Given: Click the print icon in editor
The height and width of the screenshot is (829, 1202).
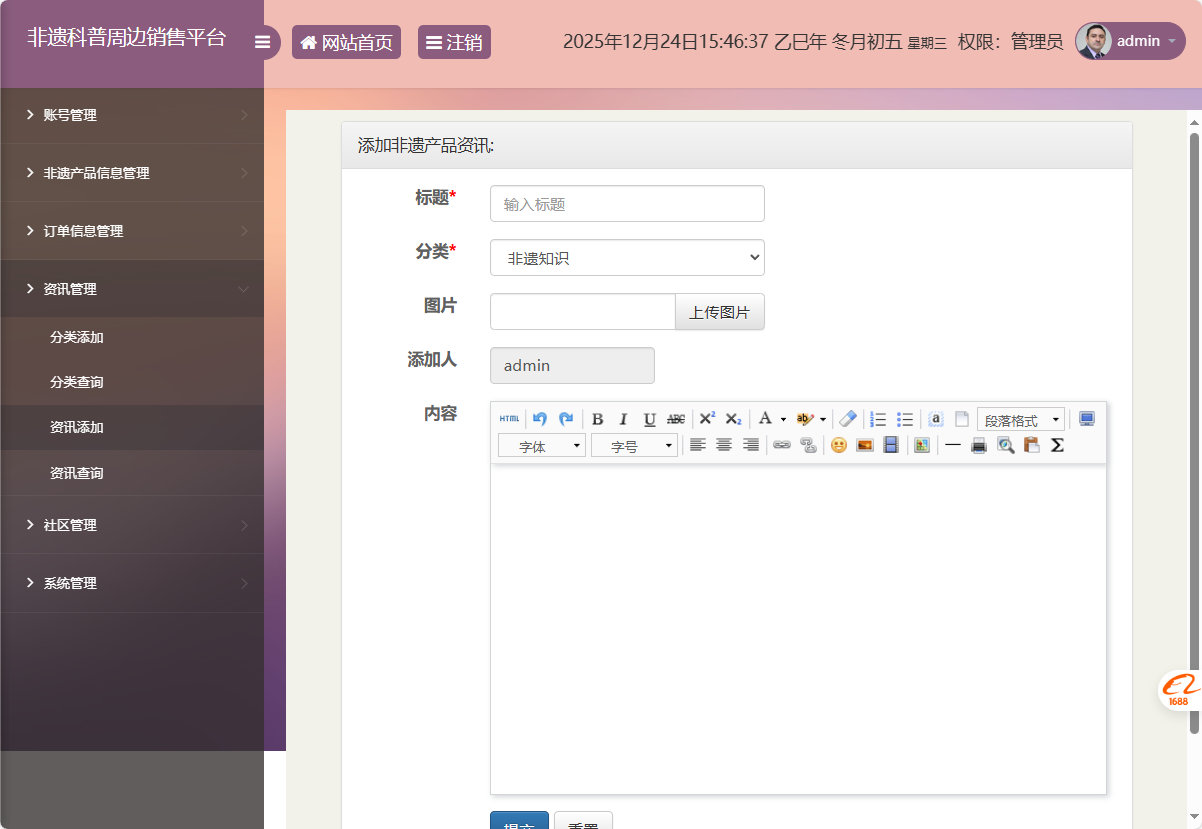Looking at the screenshot, I should tap(979, 445).
